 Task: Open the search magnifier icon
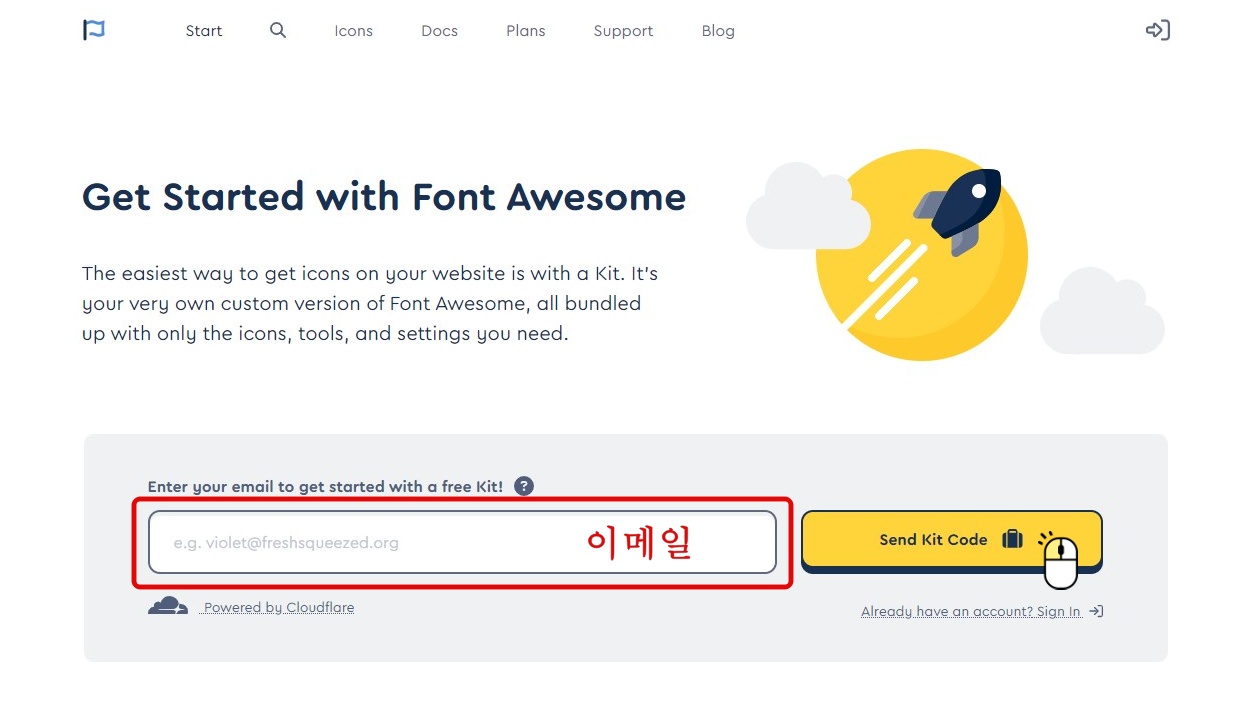click(x=278, y=31)
